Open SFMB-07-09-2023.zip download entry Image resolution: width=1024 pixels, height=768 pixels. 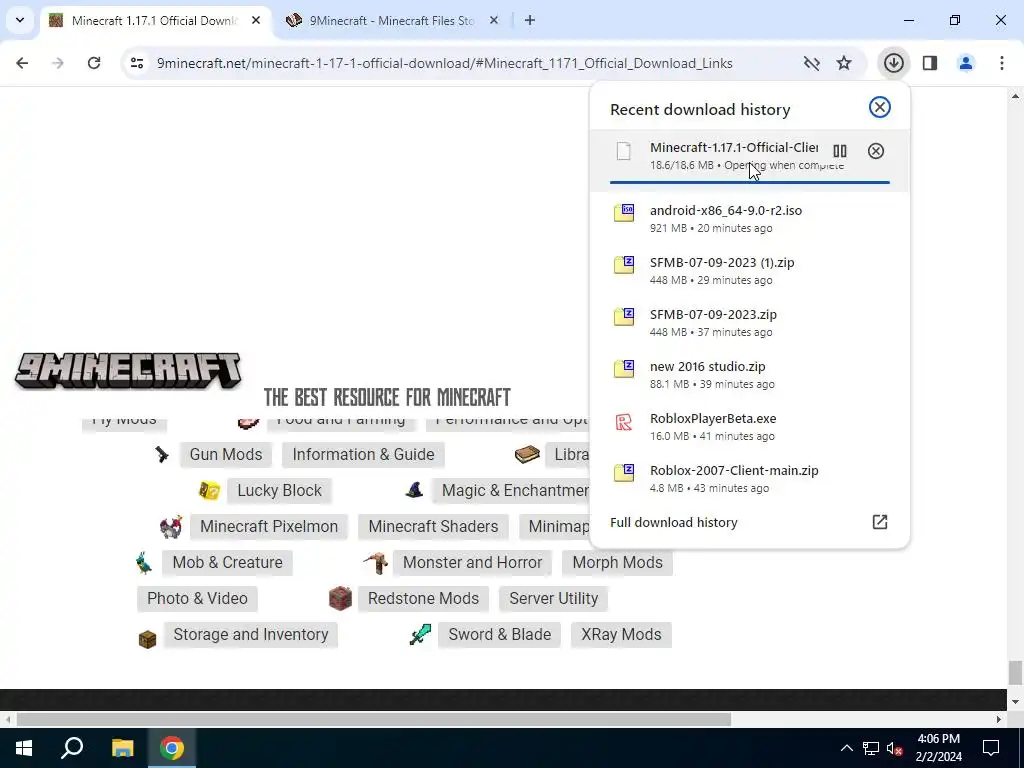point(749,322)
